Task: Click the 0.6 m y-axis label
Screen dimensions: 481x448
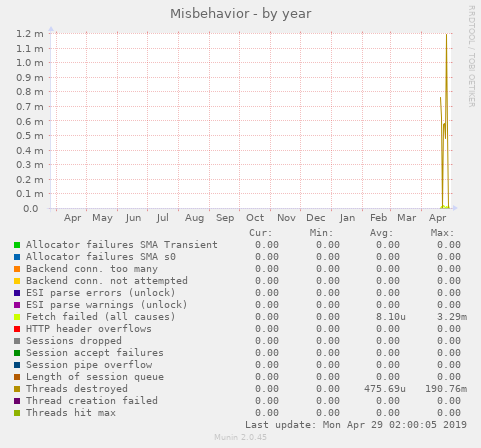Action: (30, 121)
